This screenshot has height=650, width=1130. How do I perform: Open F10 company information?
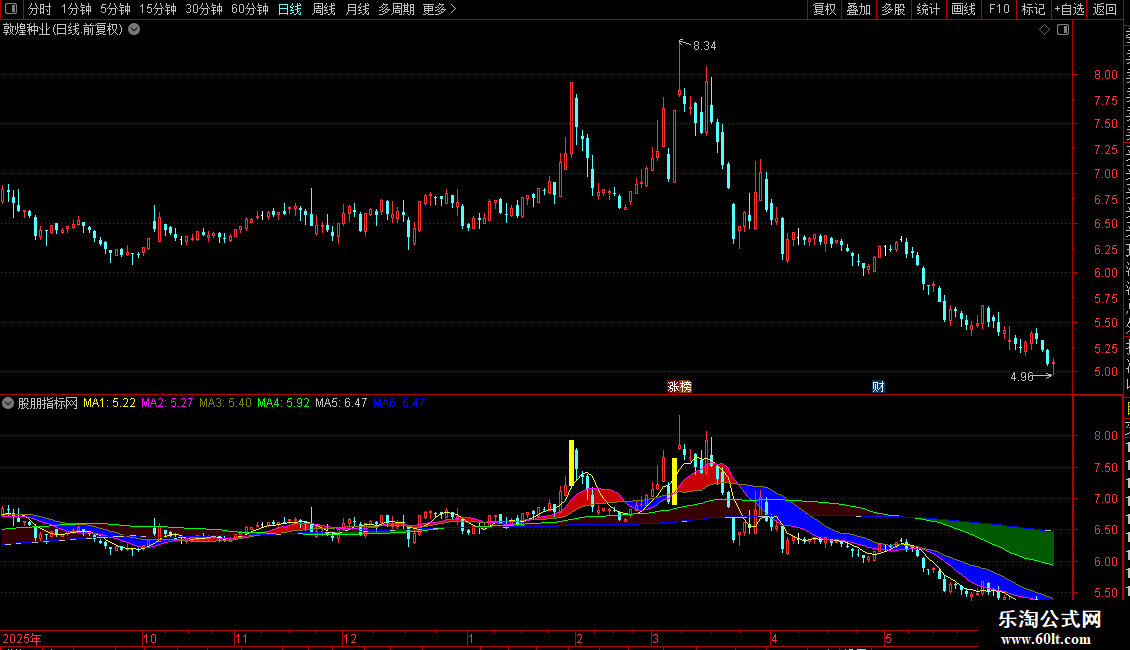click(x=999, y=9)
